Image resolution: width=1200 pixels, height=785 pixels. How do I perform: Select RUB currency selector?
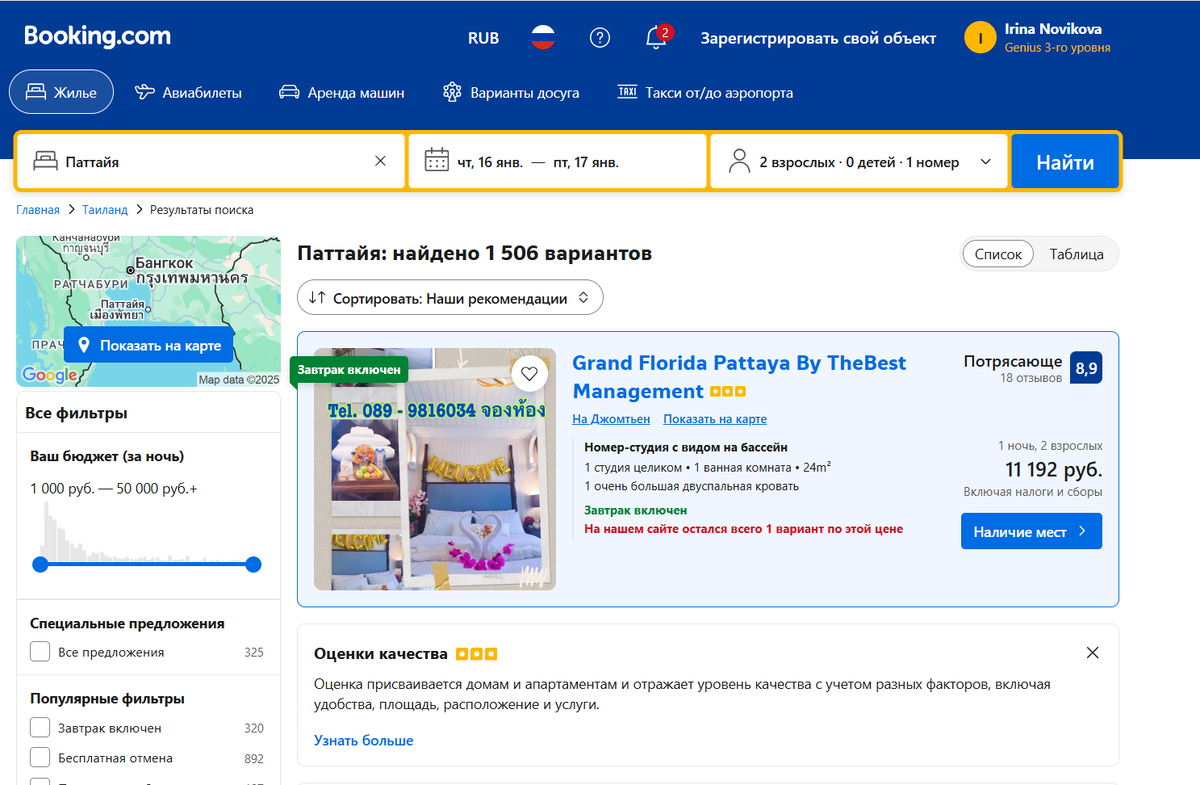coord(483,38)
